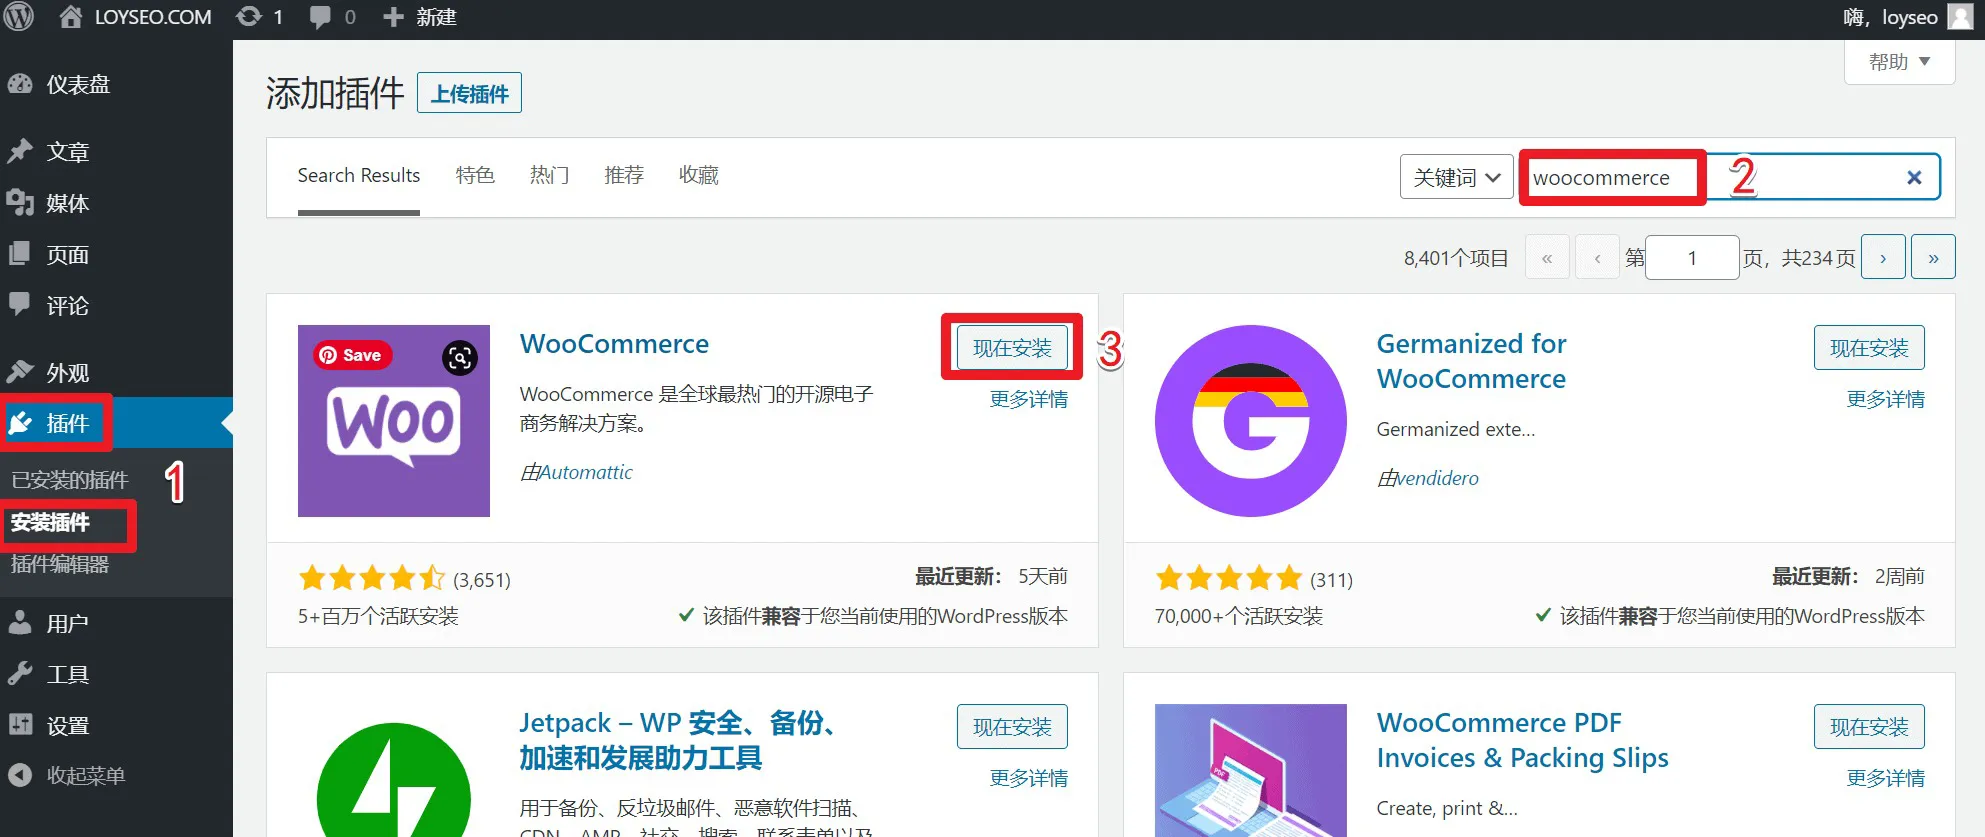Go to next results page
The height and width of the screenshot is (837, 1985).
click(1883, 258)
